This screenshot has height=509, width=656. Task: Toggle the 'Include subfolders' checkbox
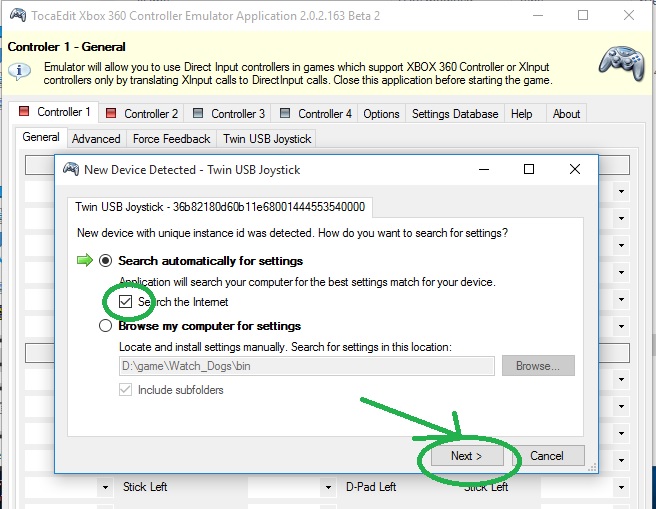[126, 390]
